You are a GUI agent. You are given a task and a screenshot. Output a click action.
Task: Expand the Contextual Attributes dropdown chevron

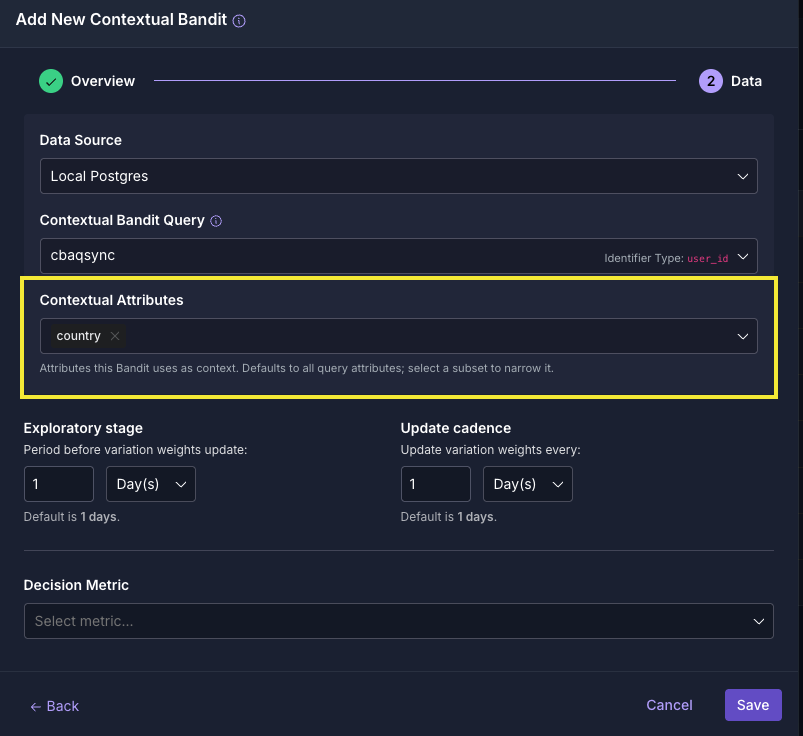[743, 336]
